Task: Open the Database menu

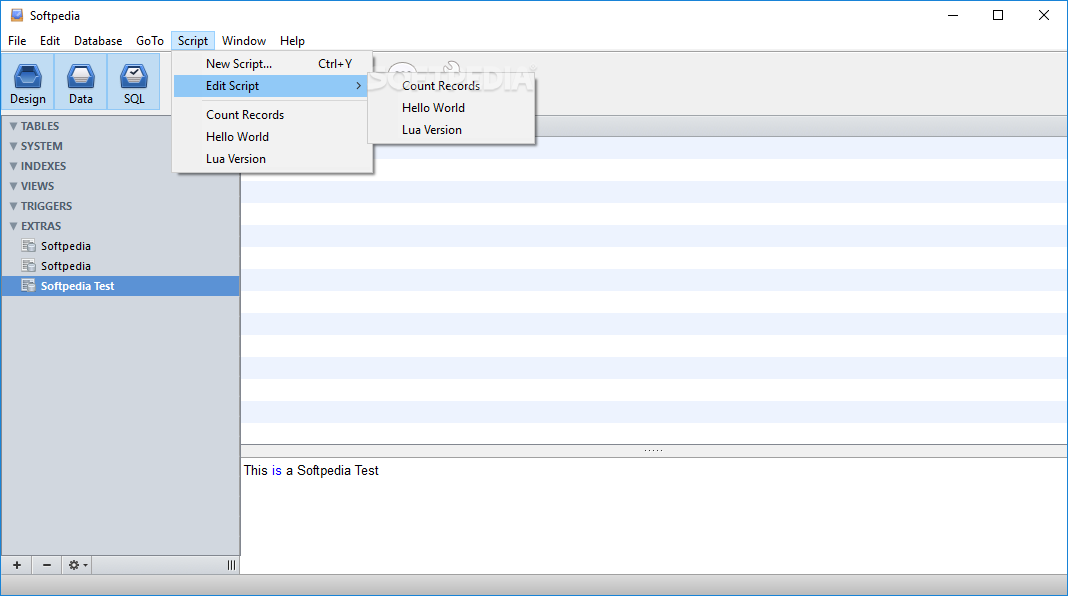Action: pyautogui.click(x=98, y=41)
